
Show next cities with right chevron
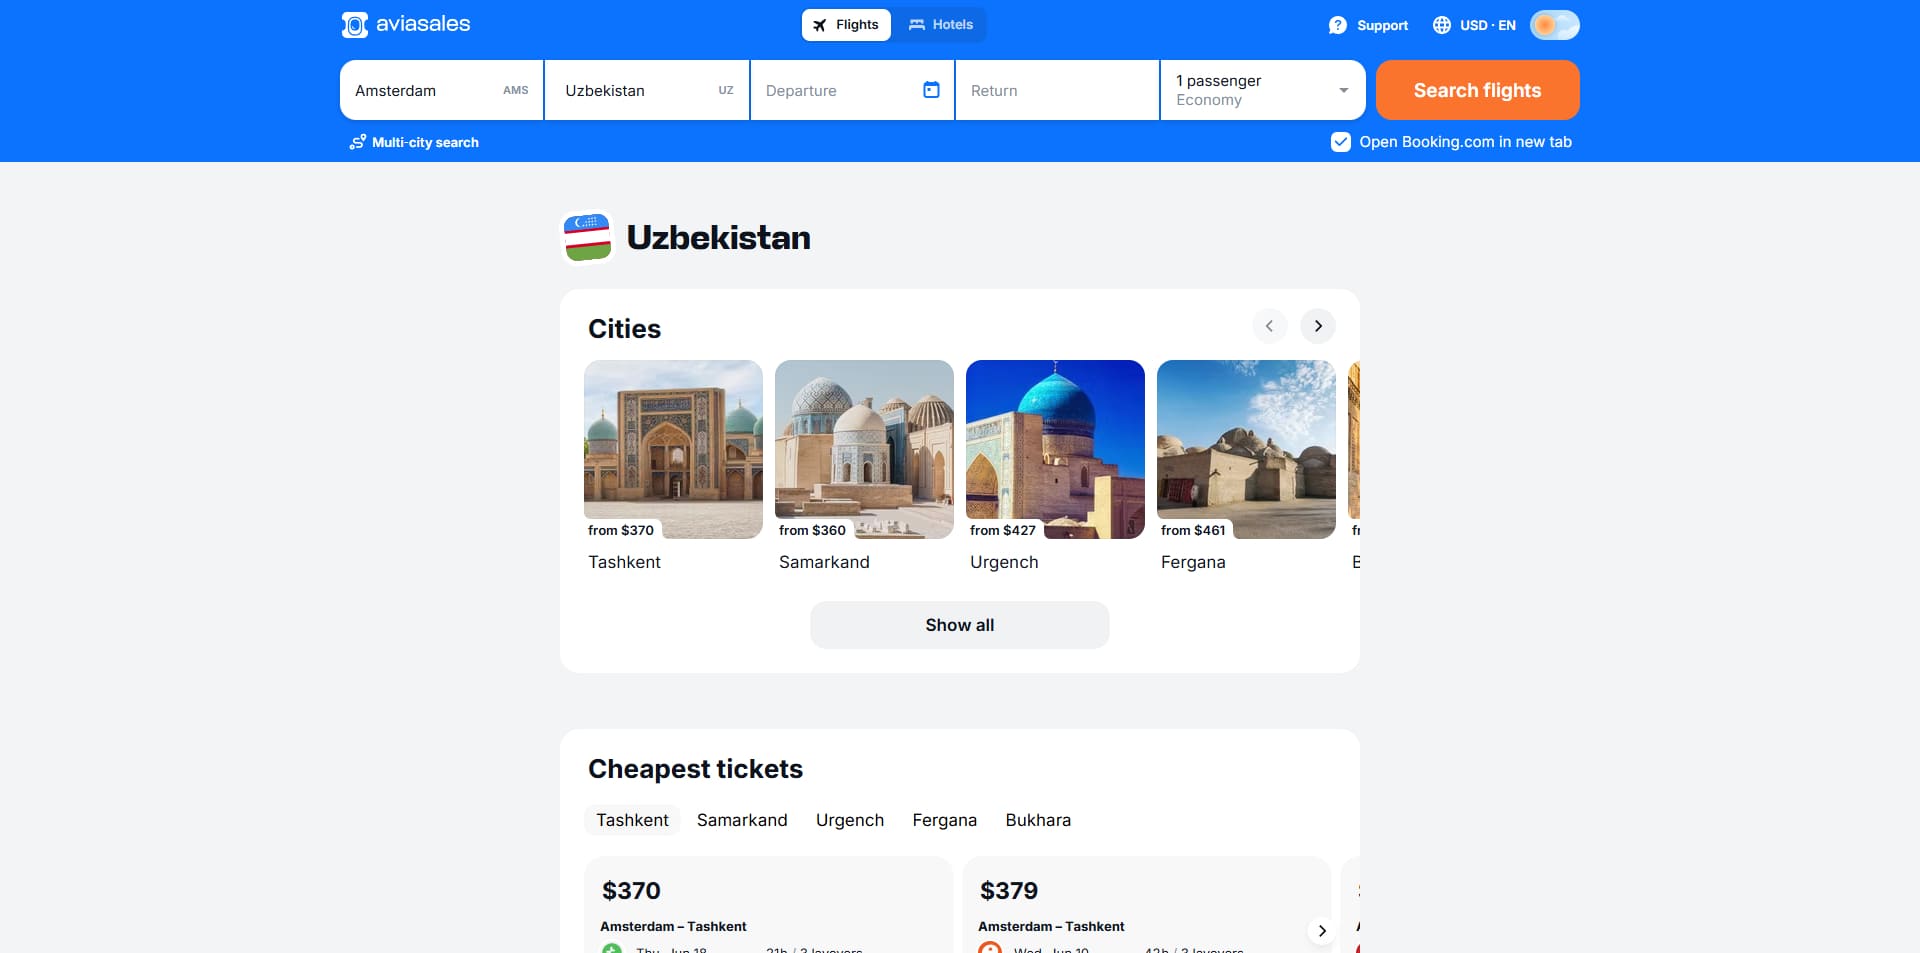tap(1318, 326)
